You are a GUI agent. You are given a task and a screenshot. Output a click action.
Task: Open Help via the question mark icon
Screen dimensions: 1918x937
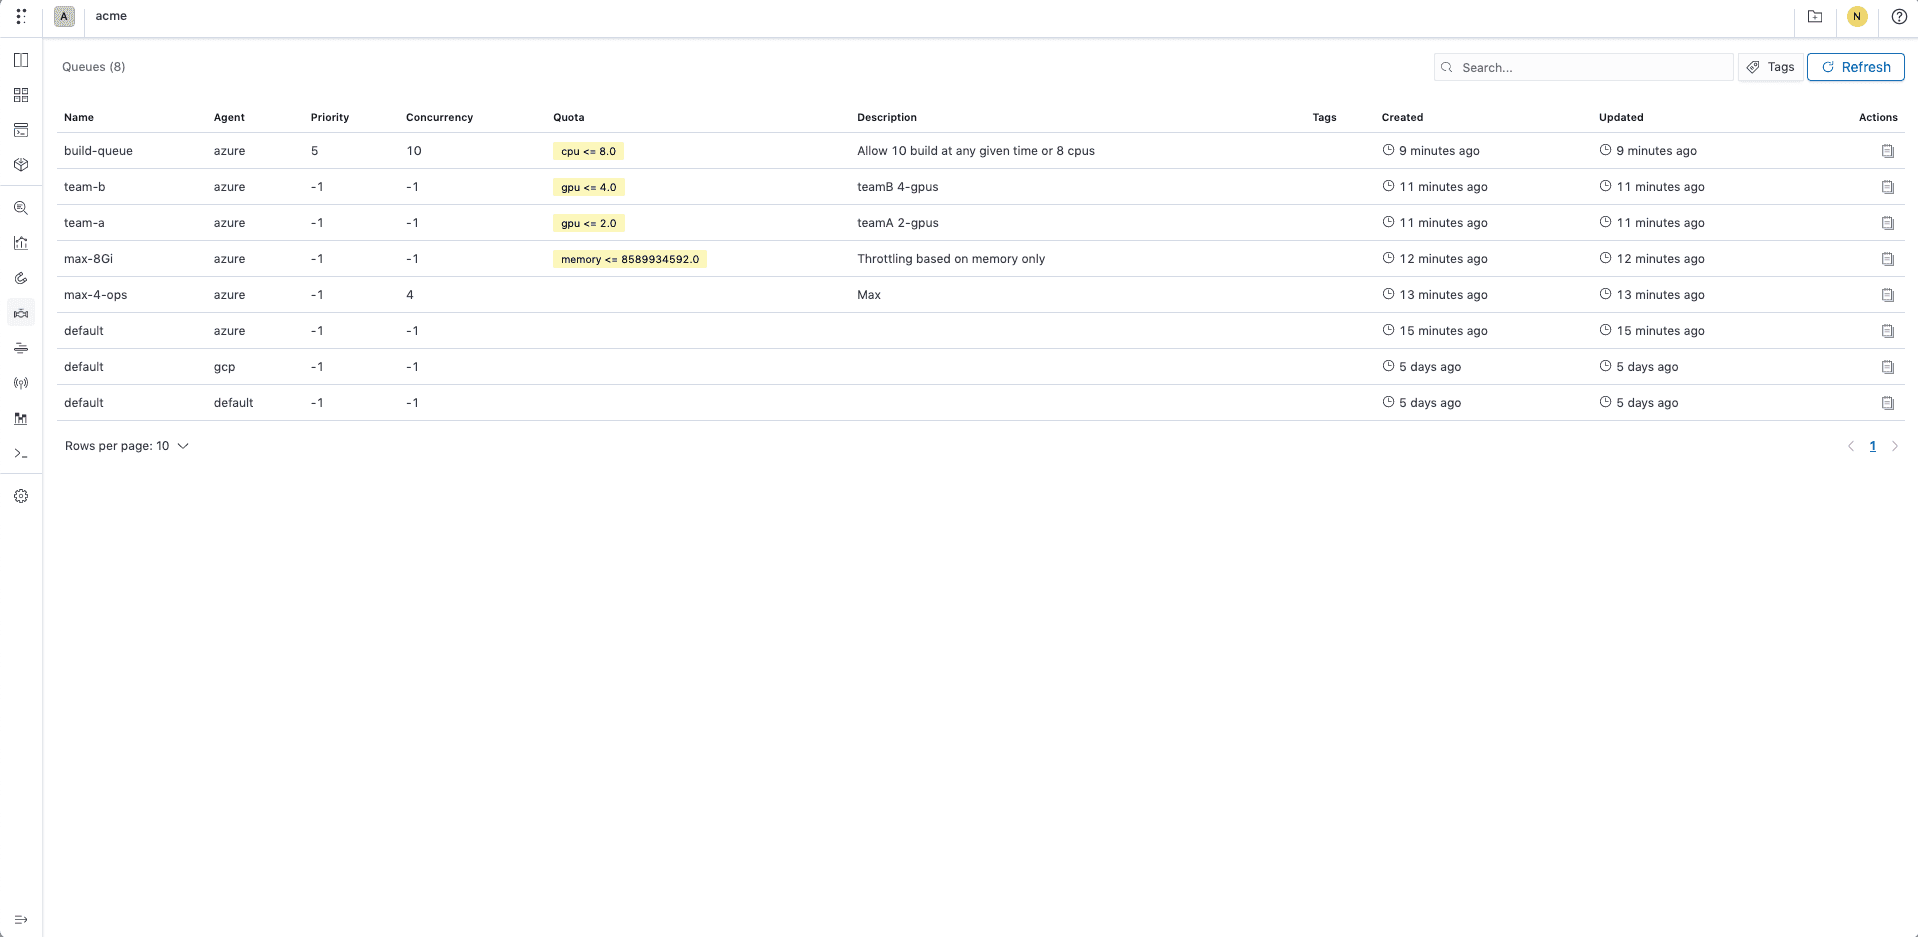point(1899,16)
